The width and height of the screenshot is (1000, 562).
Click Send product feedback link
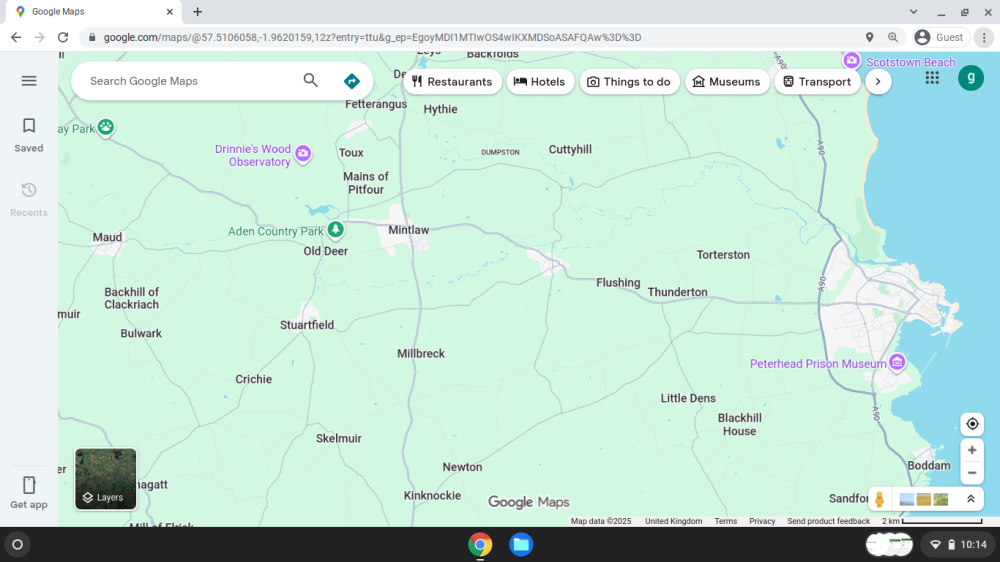tap(828, 521)
